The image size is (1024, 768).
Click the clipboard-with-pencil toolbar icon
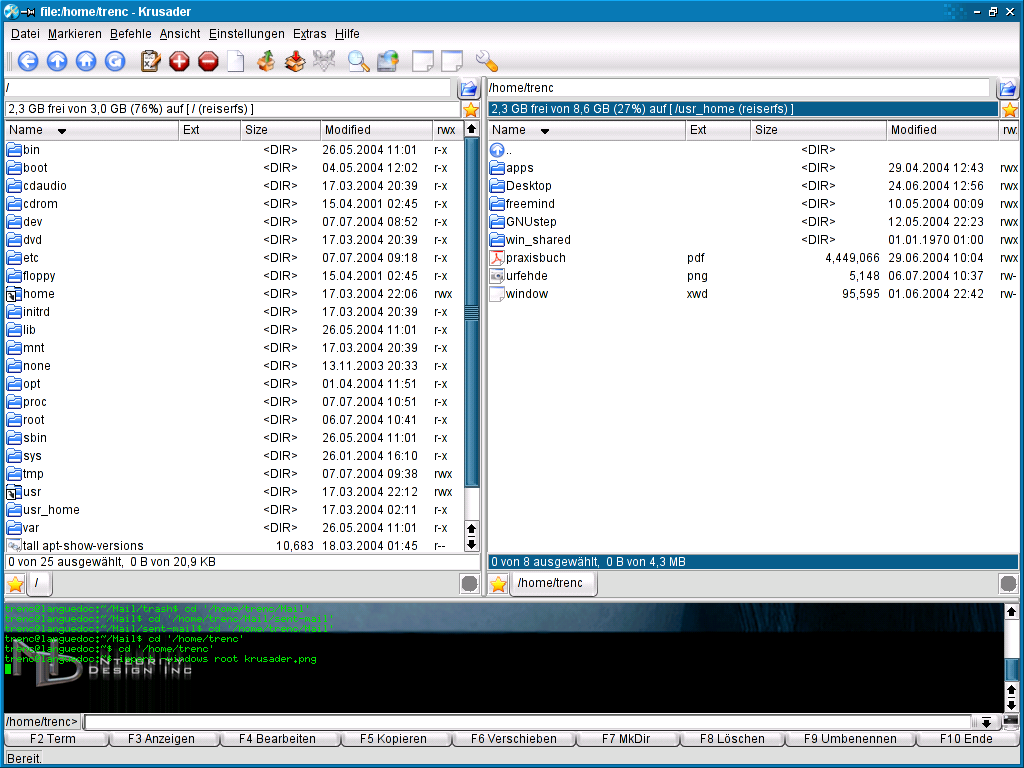pos(151,61)
